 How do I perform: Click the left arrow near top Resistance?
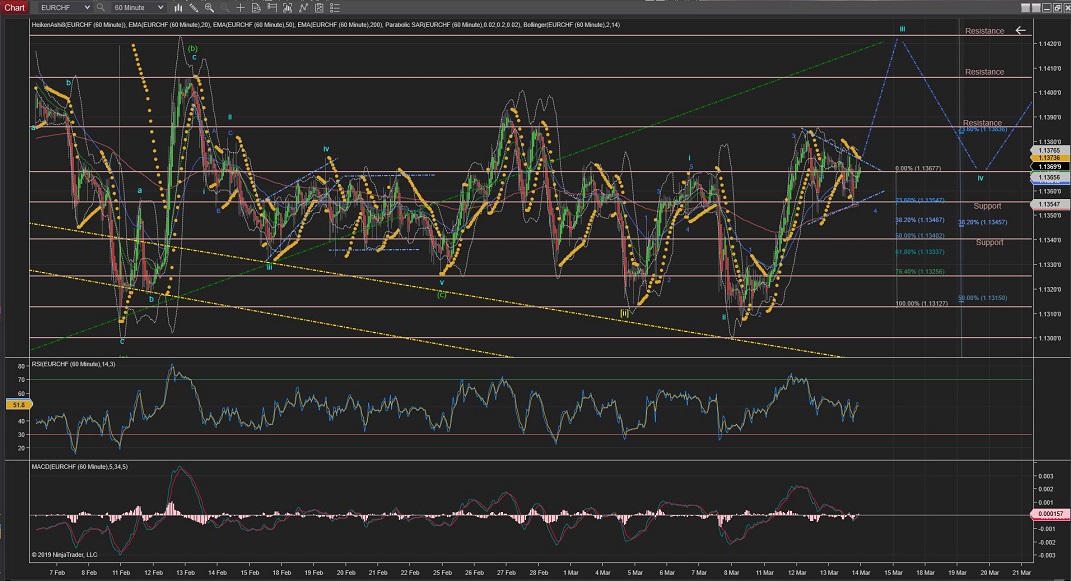click(x=1020, y=30)
